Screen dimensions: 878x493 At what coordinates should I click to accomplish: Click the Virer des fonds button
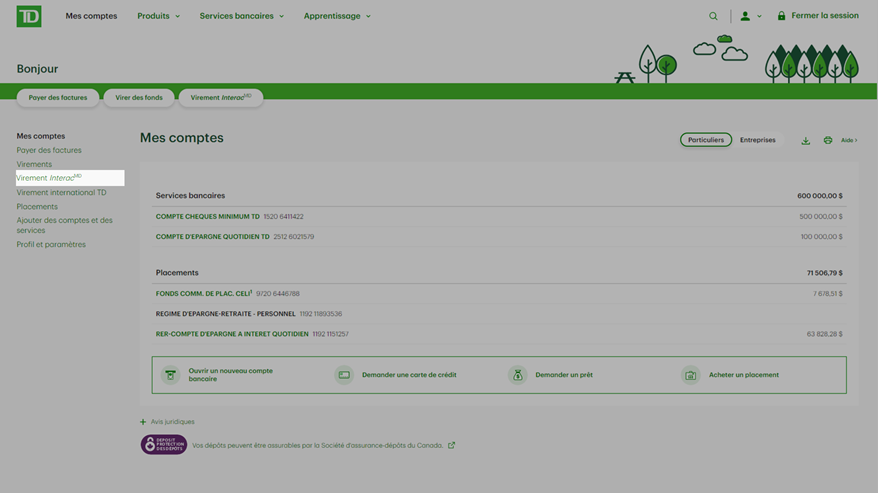(139, 97)
